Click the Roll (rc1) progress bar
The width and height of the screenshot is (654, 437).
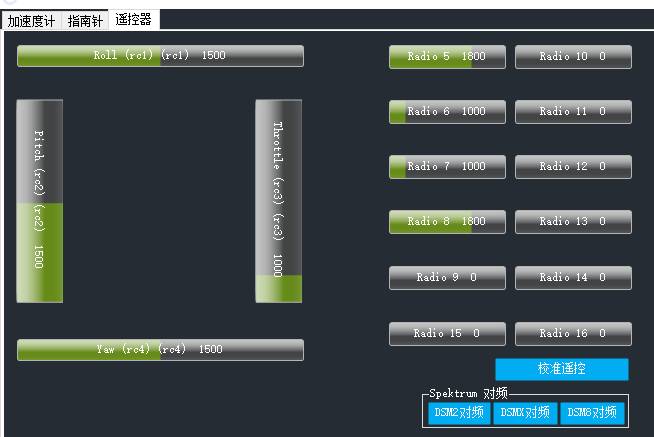tap(160, 56)
